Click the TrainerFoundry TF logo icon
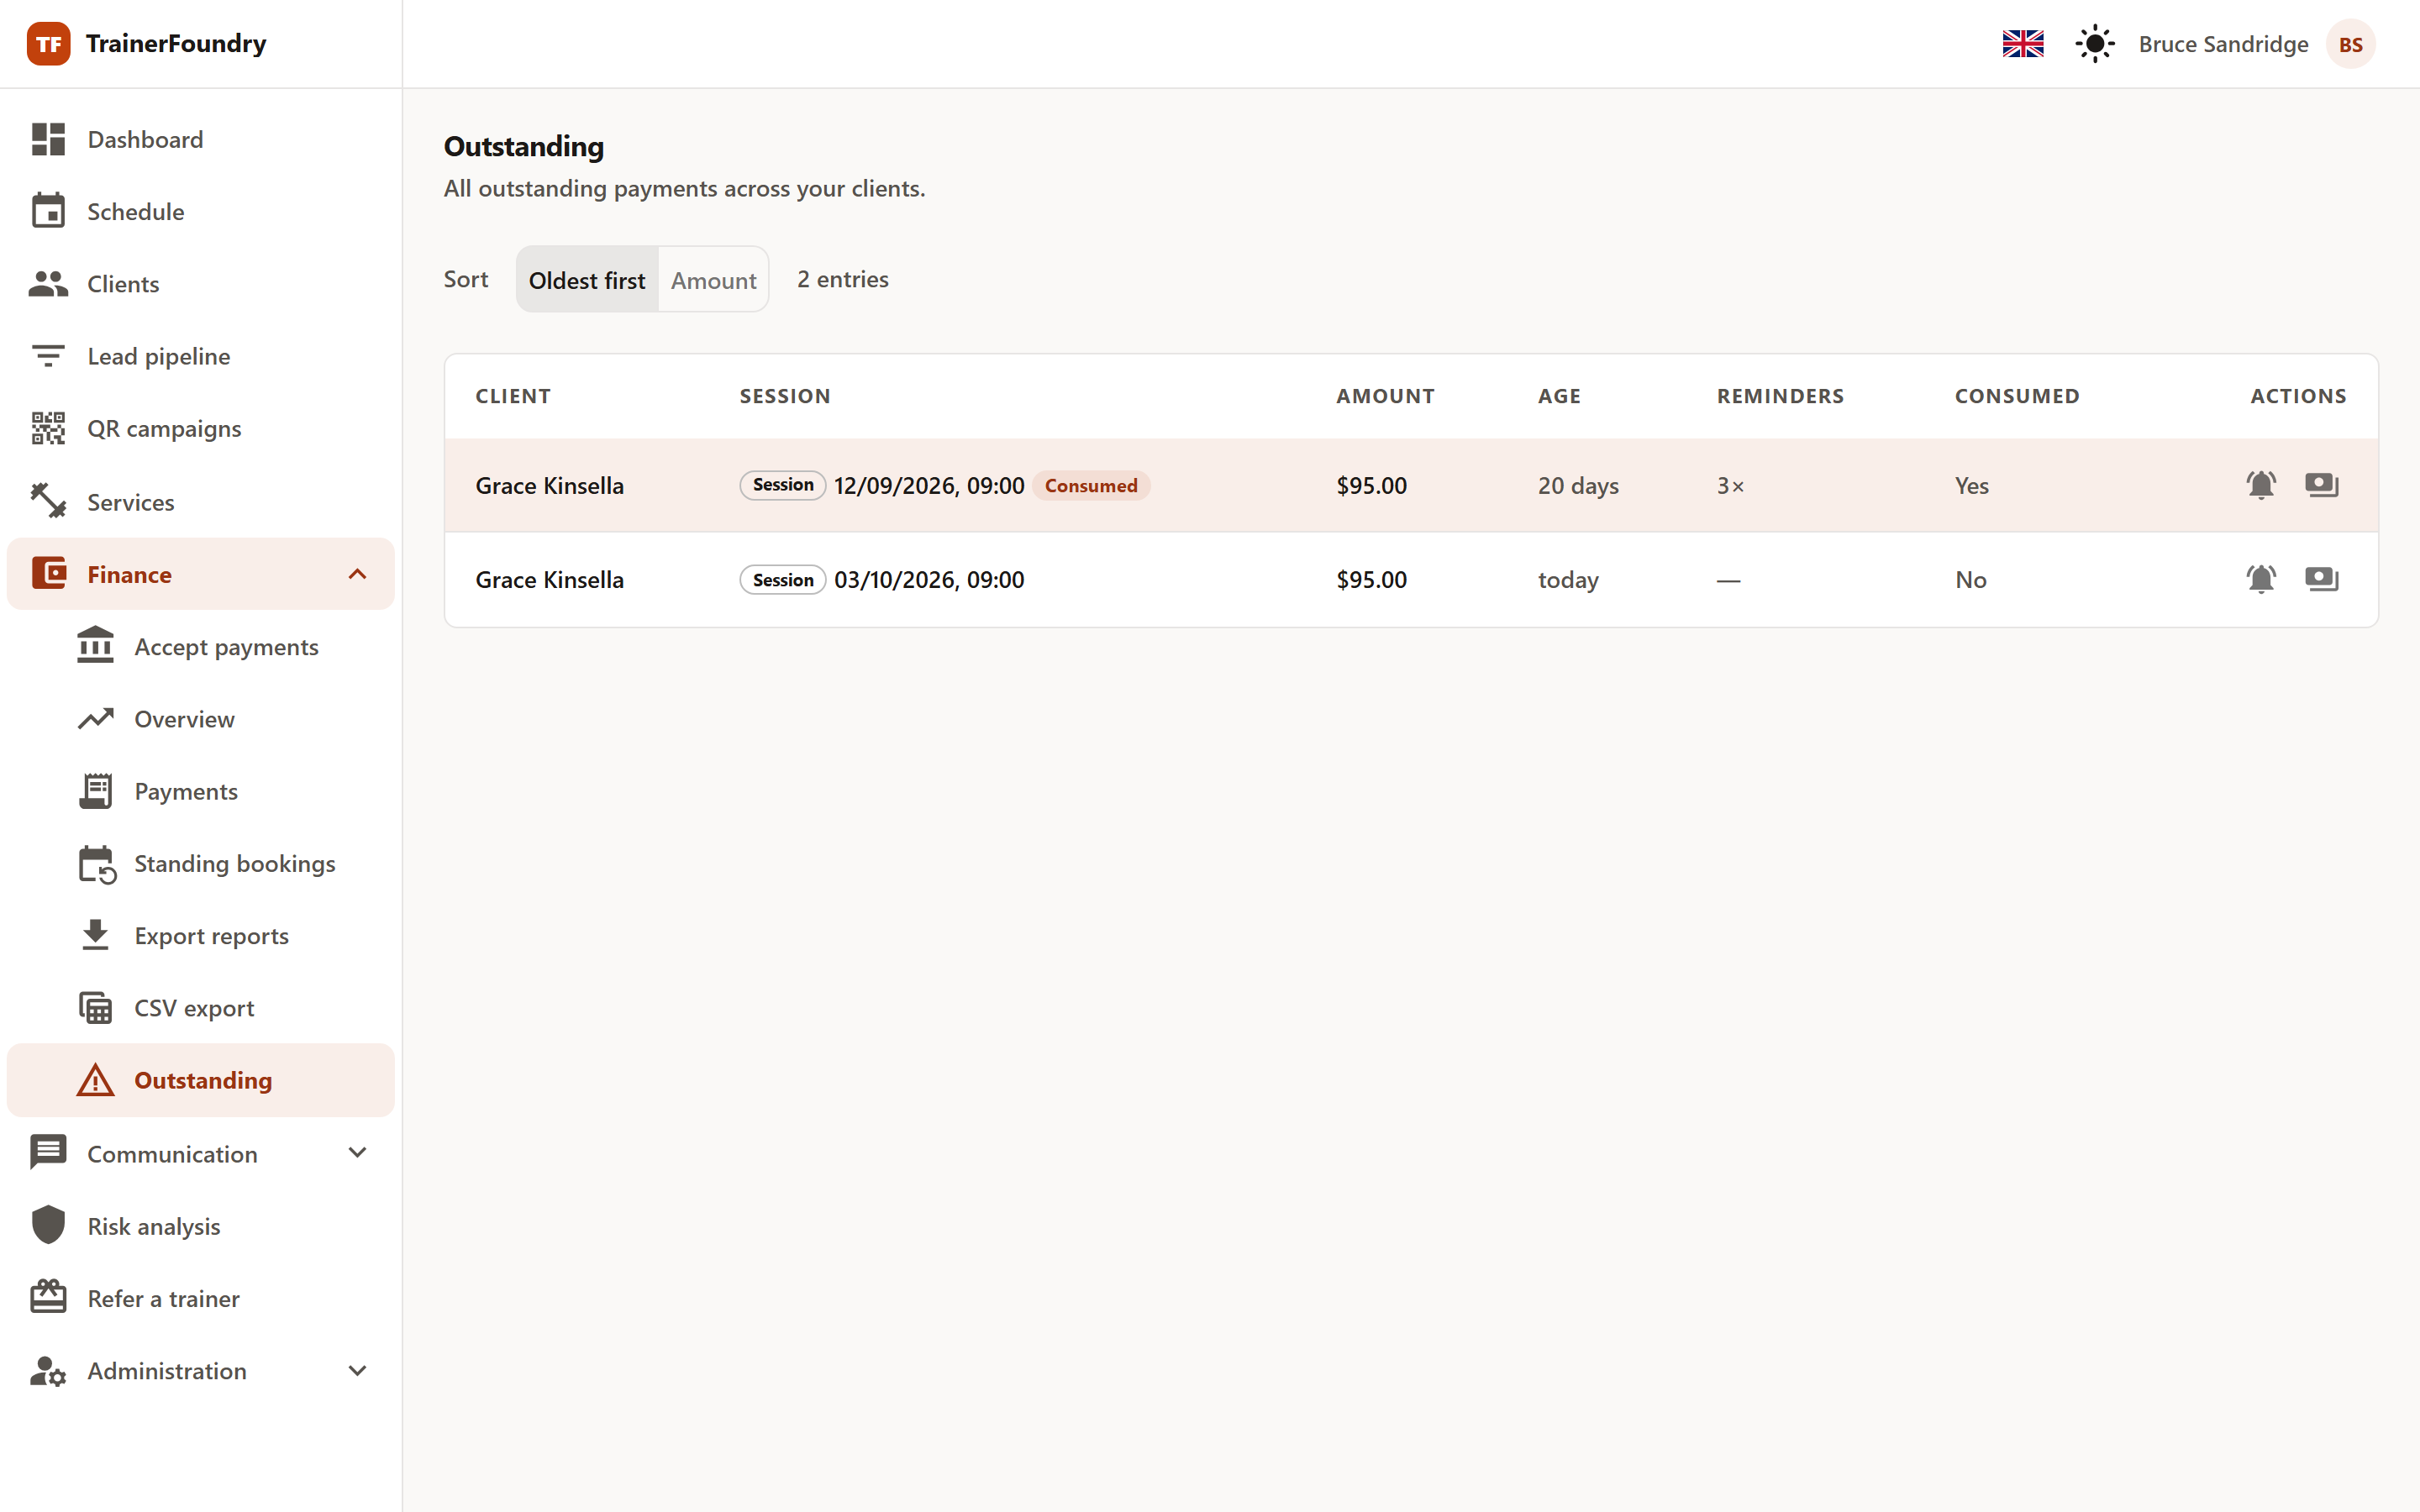This screenshot has height=1512, width=2420. [48, 44]
